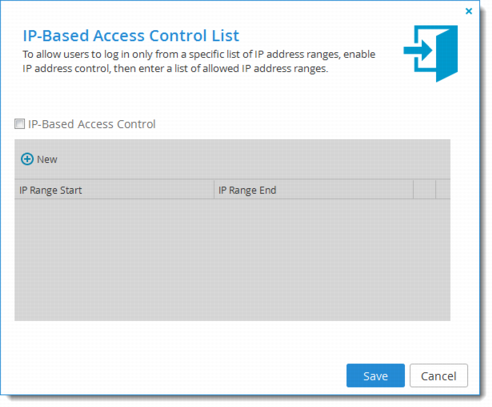
Task: Save the access control list settings
Action: point(375,376)
